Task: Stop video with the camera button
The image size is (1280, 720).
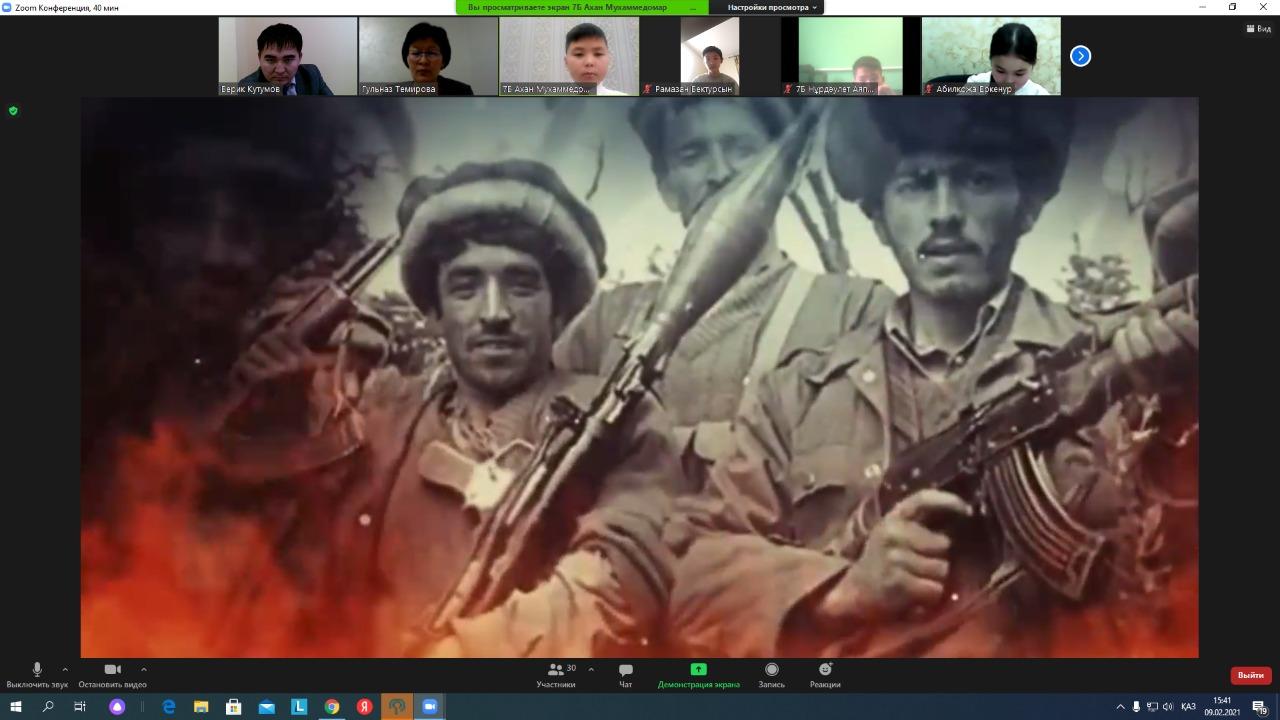Action: click(112, 673)
